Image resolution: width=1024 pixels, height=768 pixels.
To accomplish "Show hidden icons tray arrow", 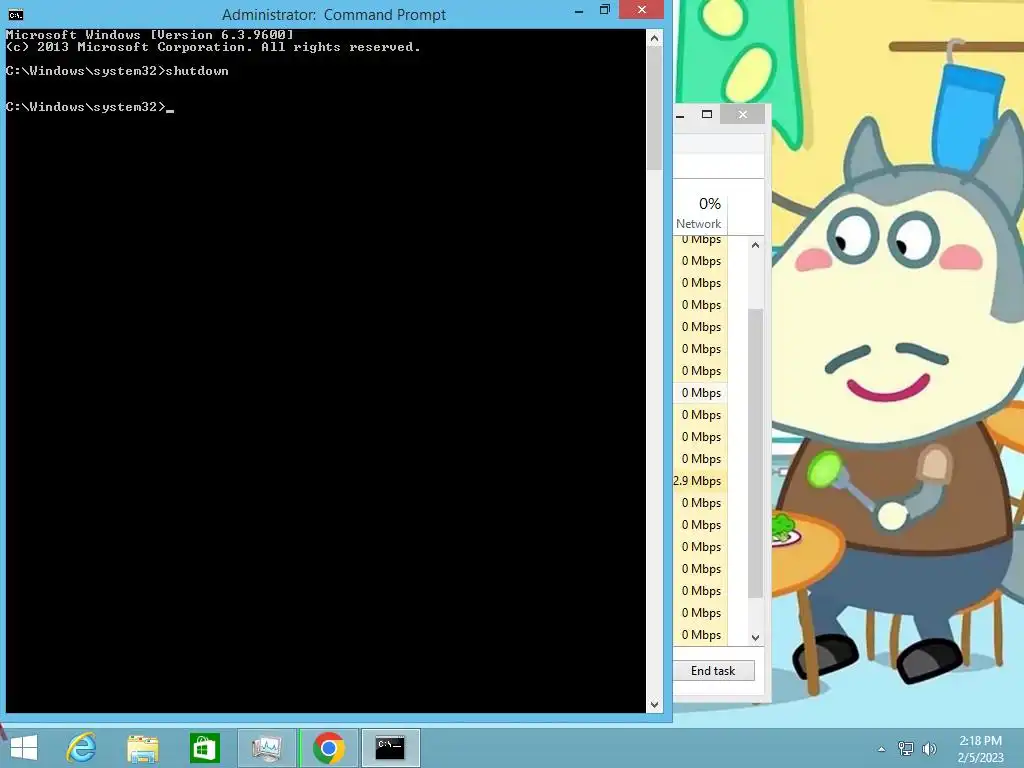I will (882, 749).
